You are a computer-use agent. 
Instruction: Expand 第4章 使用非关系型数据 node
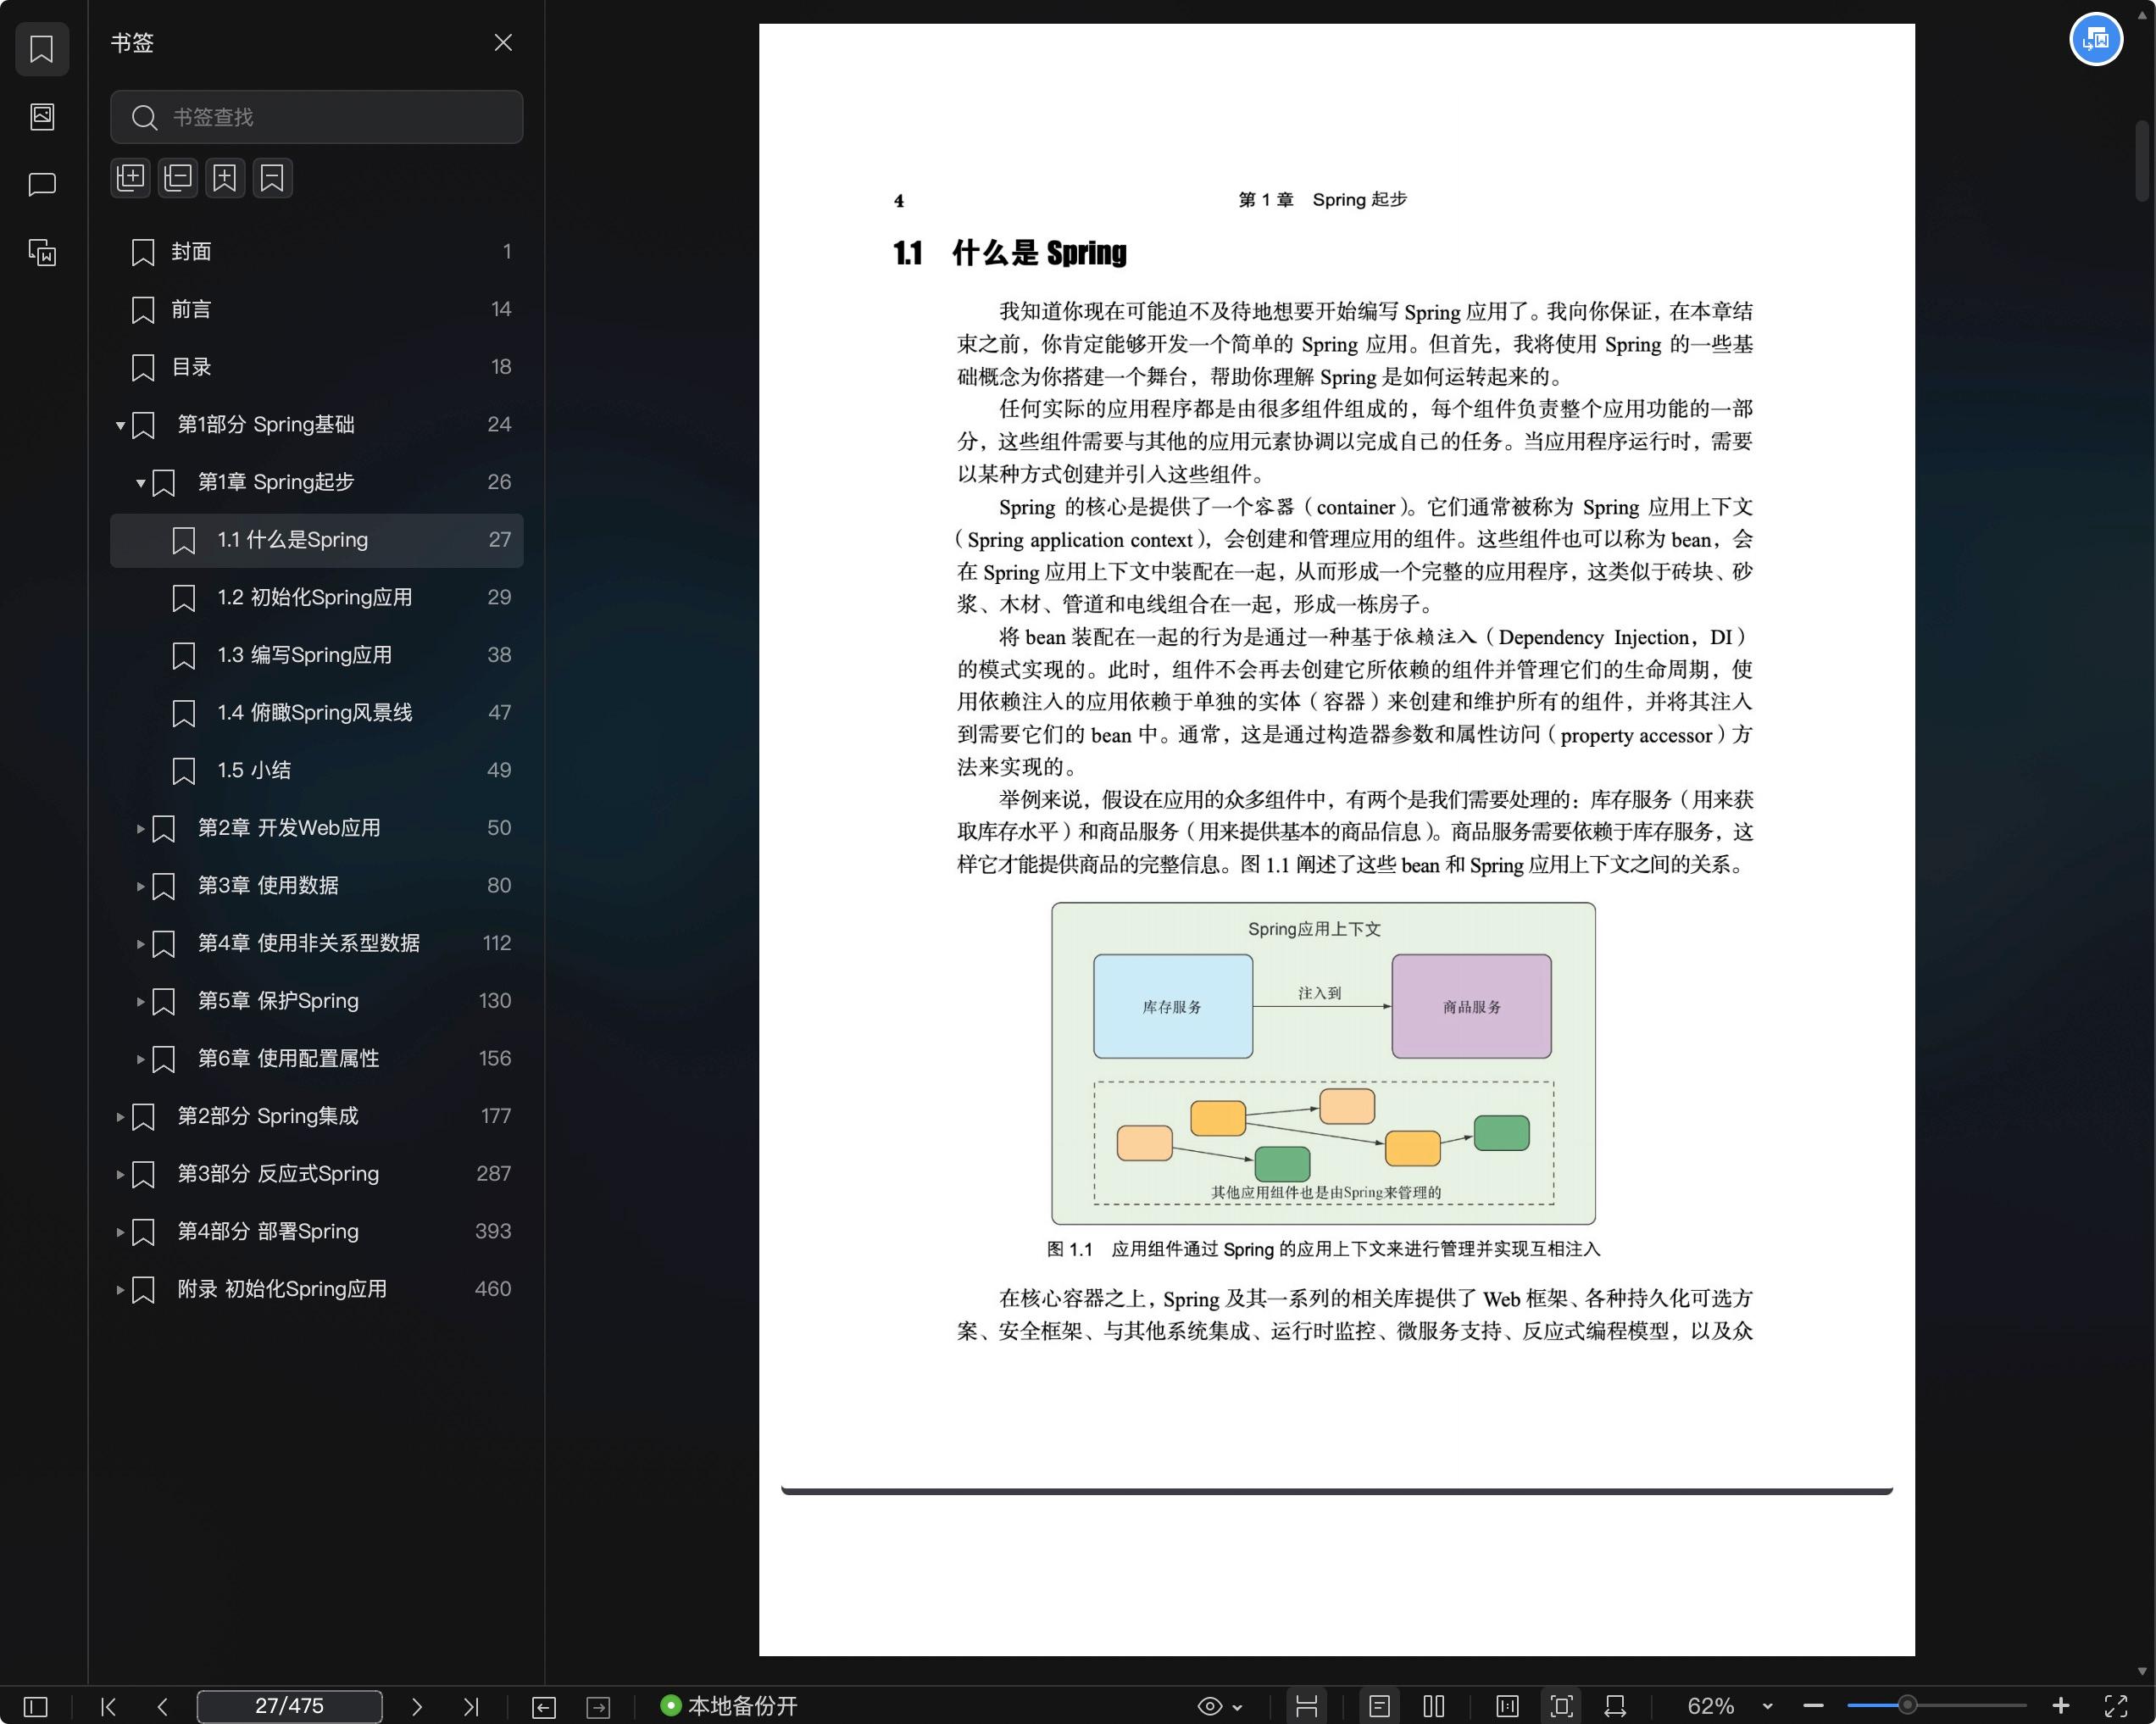point(141,944)
